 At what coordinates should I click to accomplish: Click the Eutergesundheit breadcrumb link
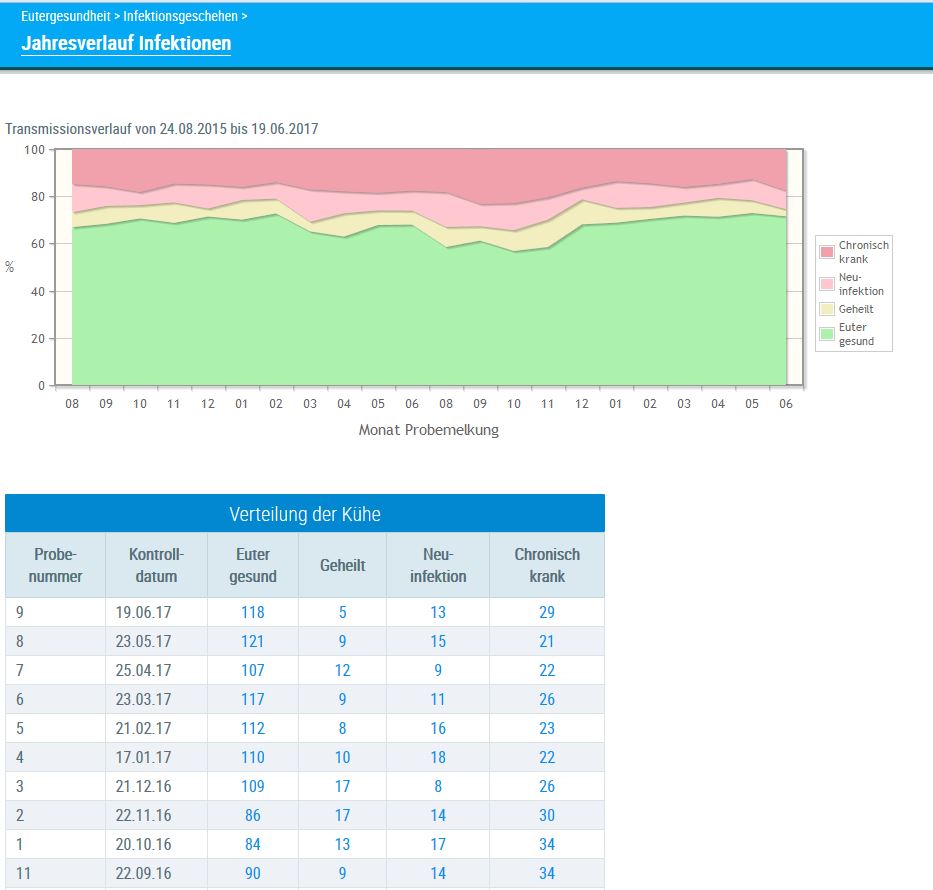65,17
